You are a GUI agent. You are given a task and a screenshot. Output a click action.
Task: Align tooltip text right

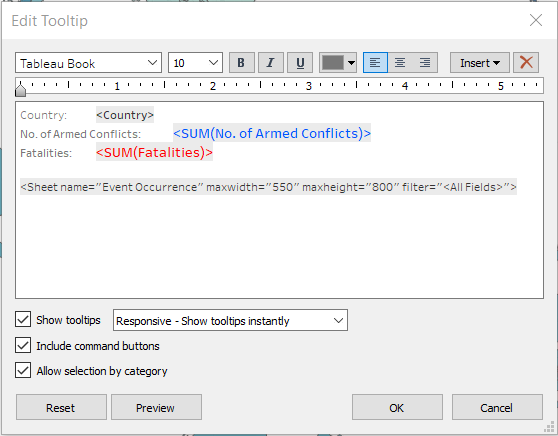[x=425, y=63]
